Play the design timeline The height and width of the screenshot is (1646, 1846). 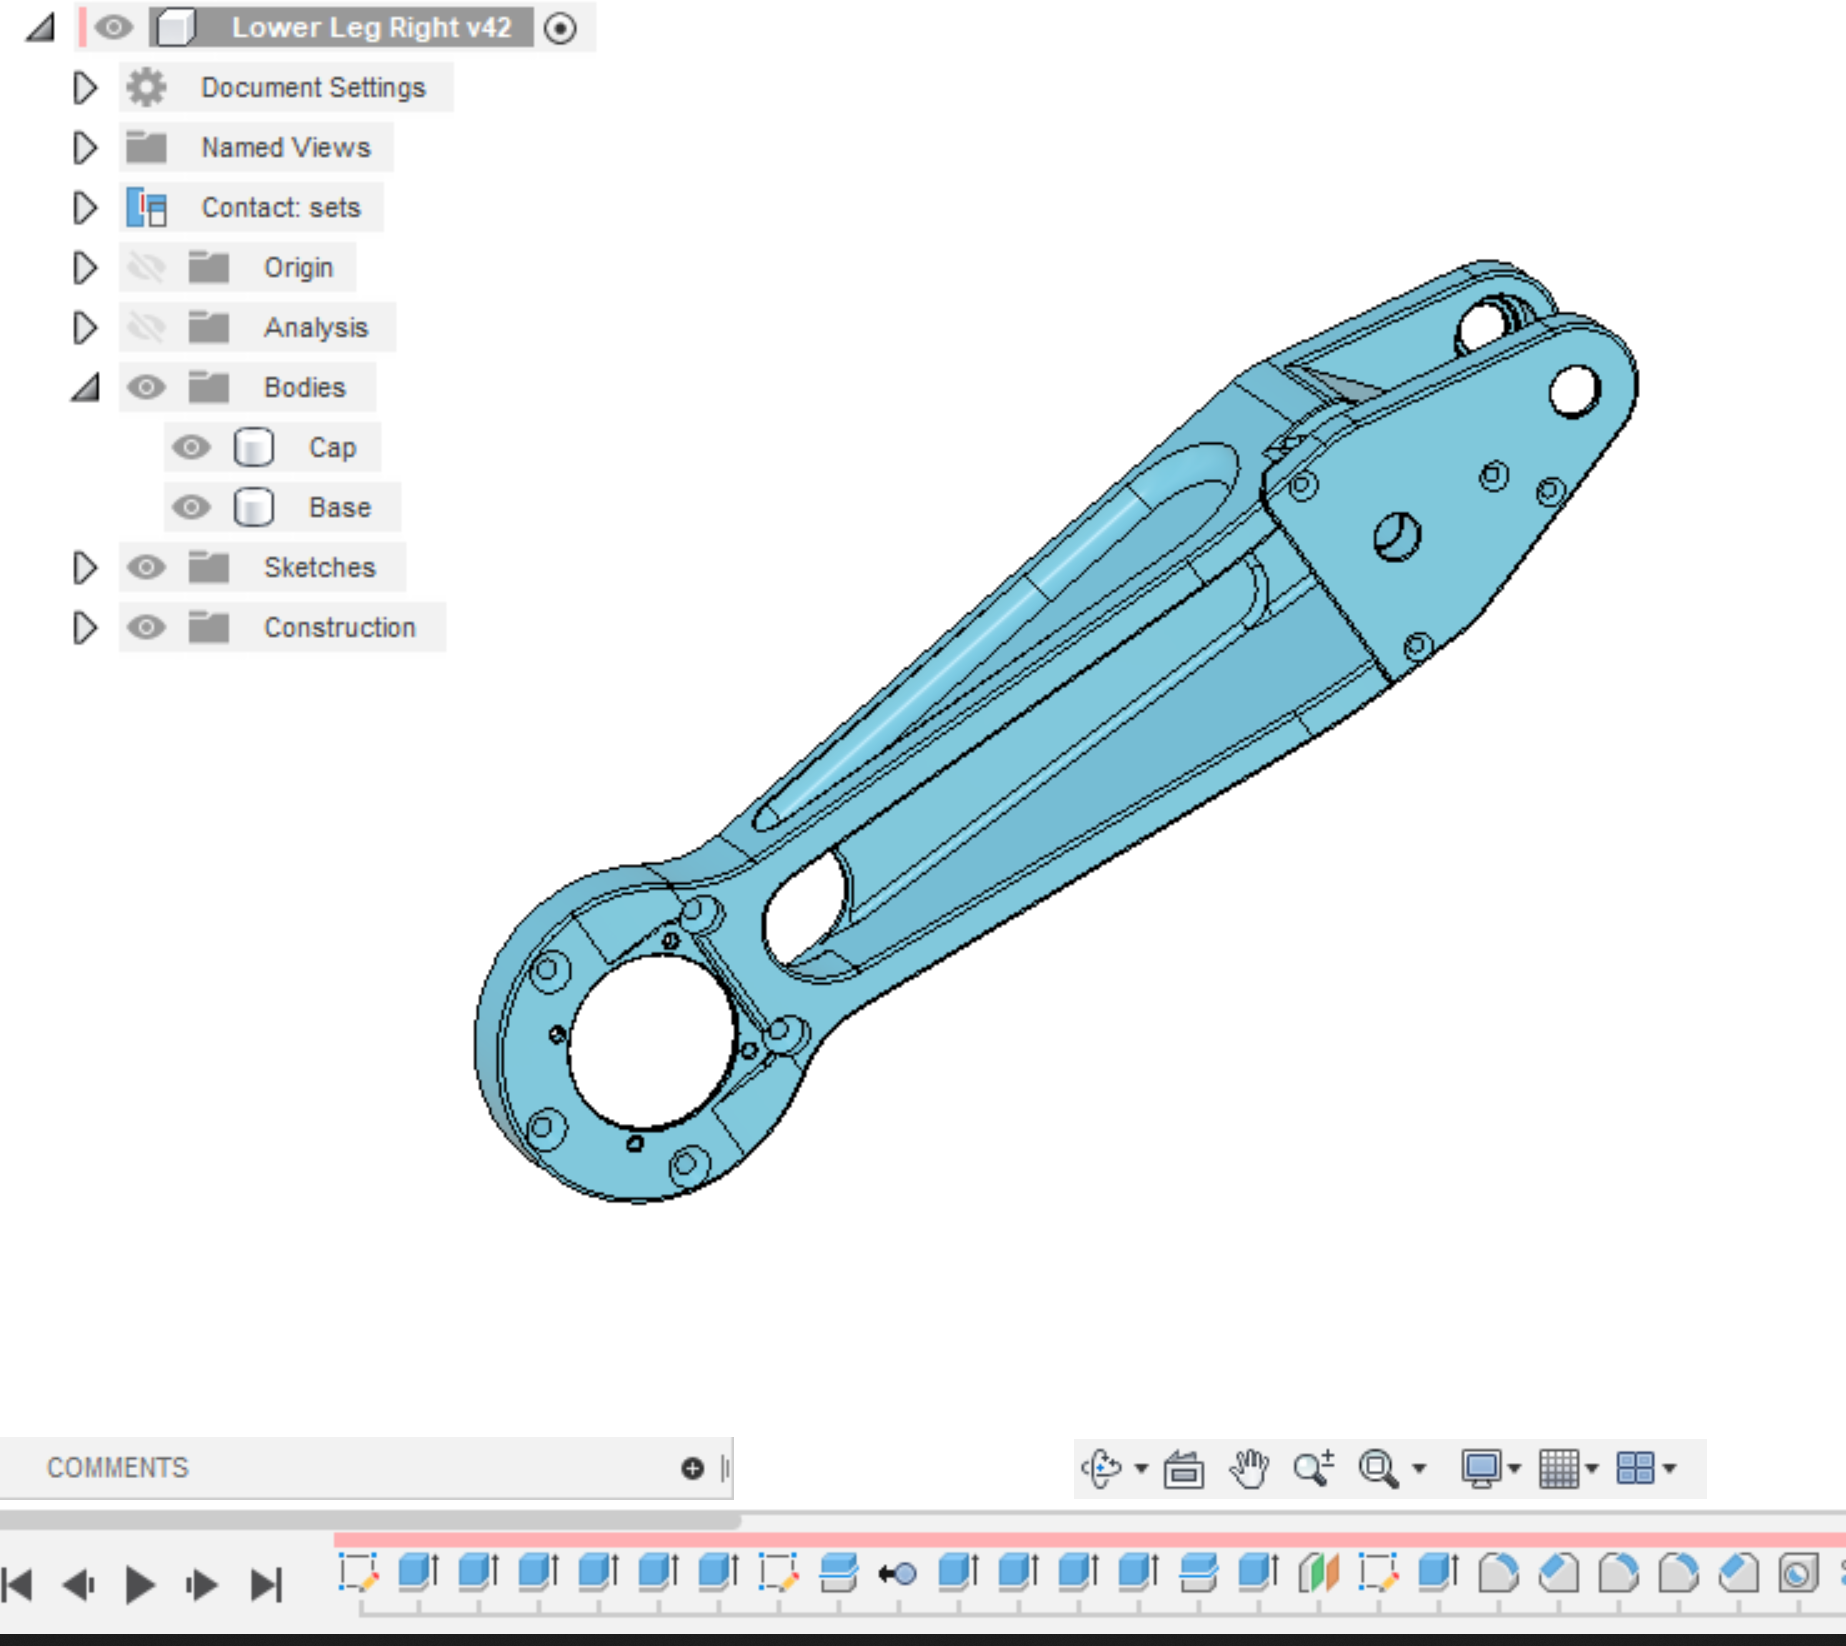click(140, 1583)
